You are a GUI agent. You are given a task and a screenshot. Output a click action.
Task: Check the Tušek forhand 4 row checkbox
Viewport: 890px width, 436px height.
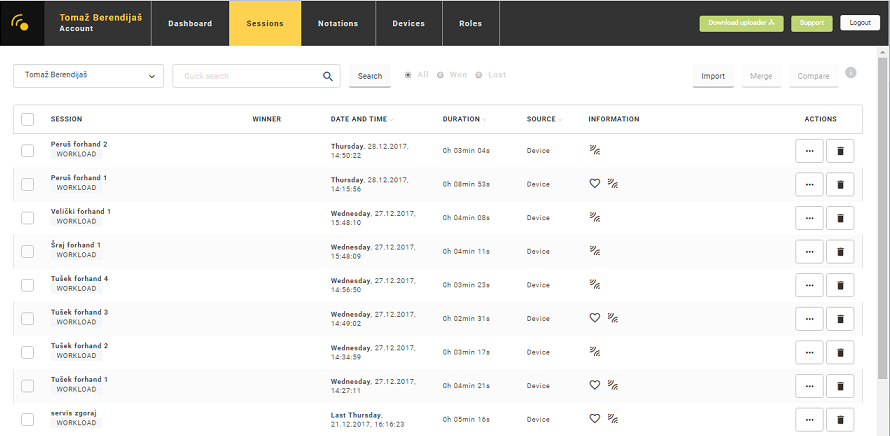coord(27,285)
